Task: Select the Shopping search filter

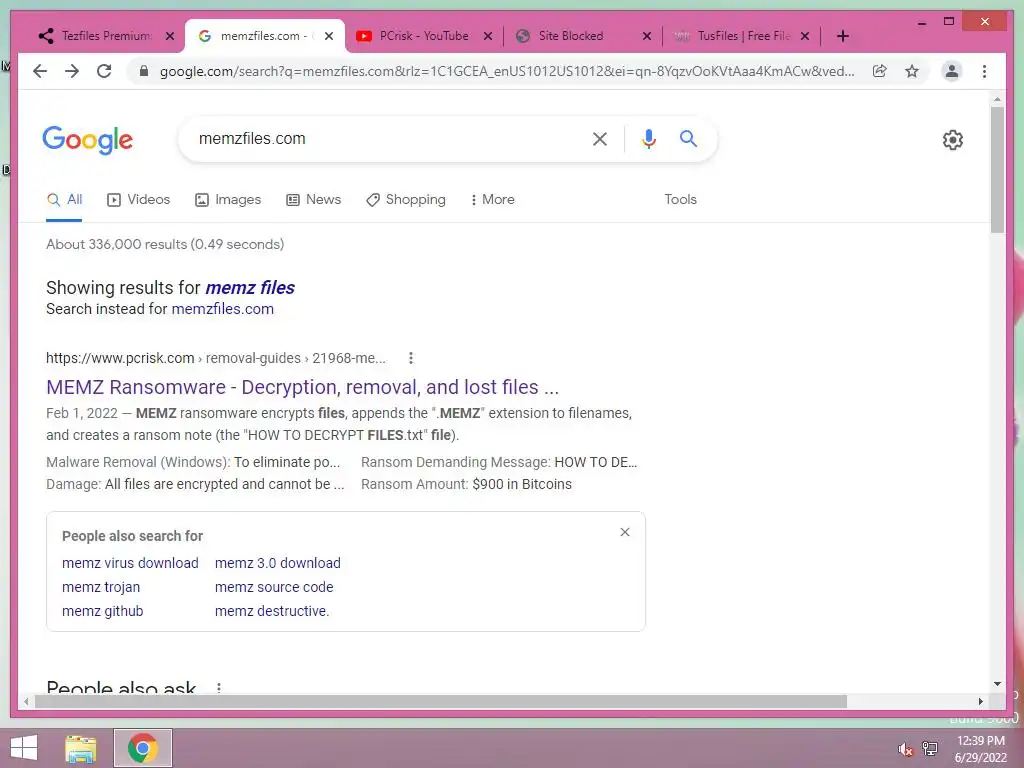Action: (406, 200)
